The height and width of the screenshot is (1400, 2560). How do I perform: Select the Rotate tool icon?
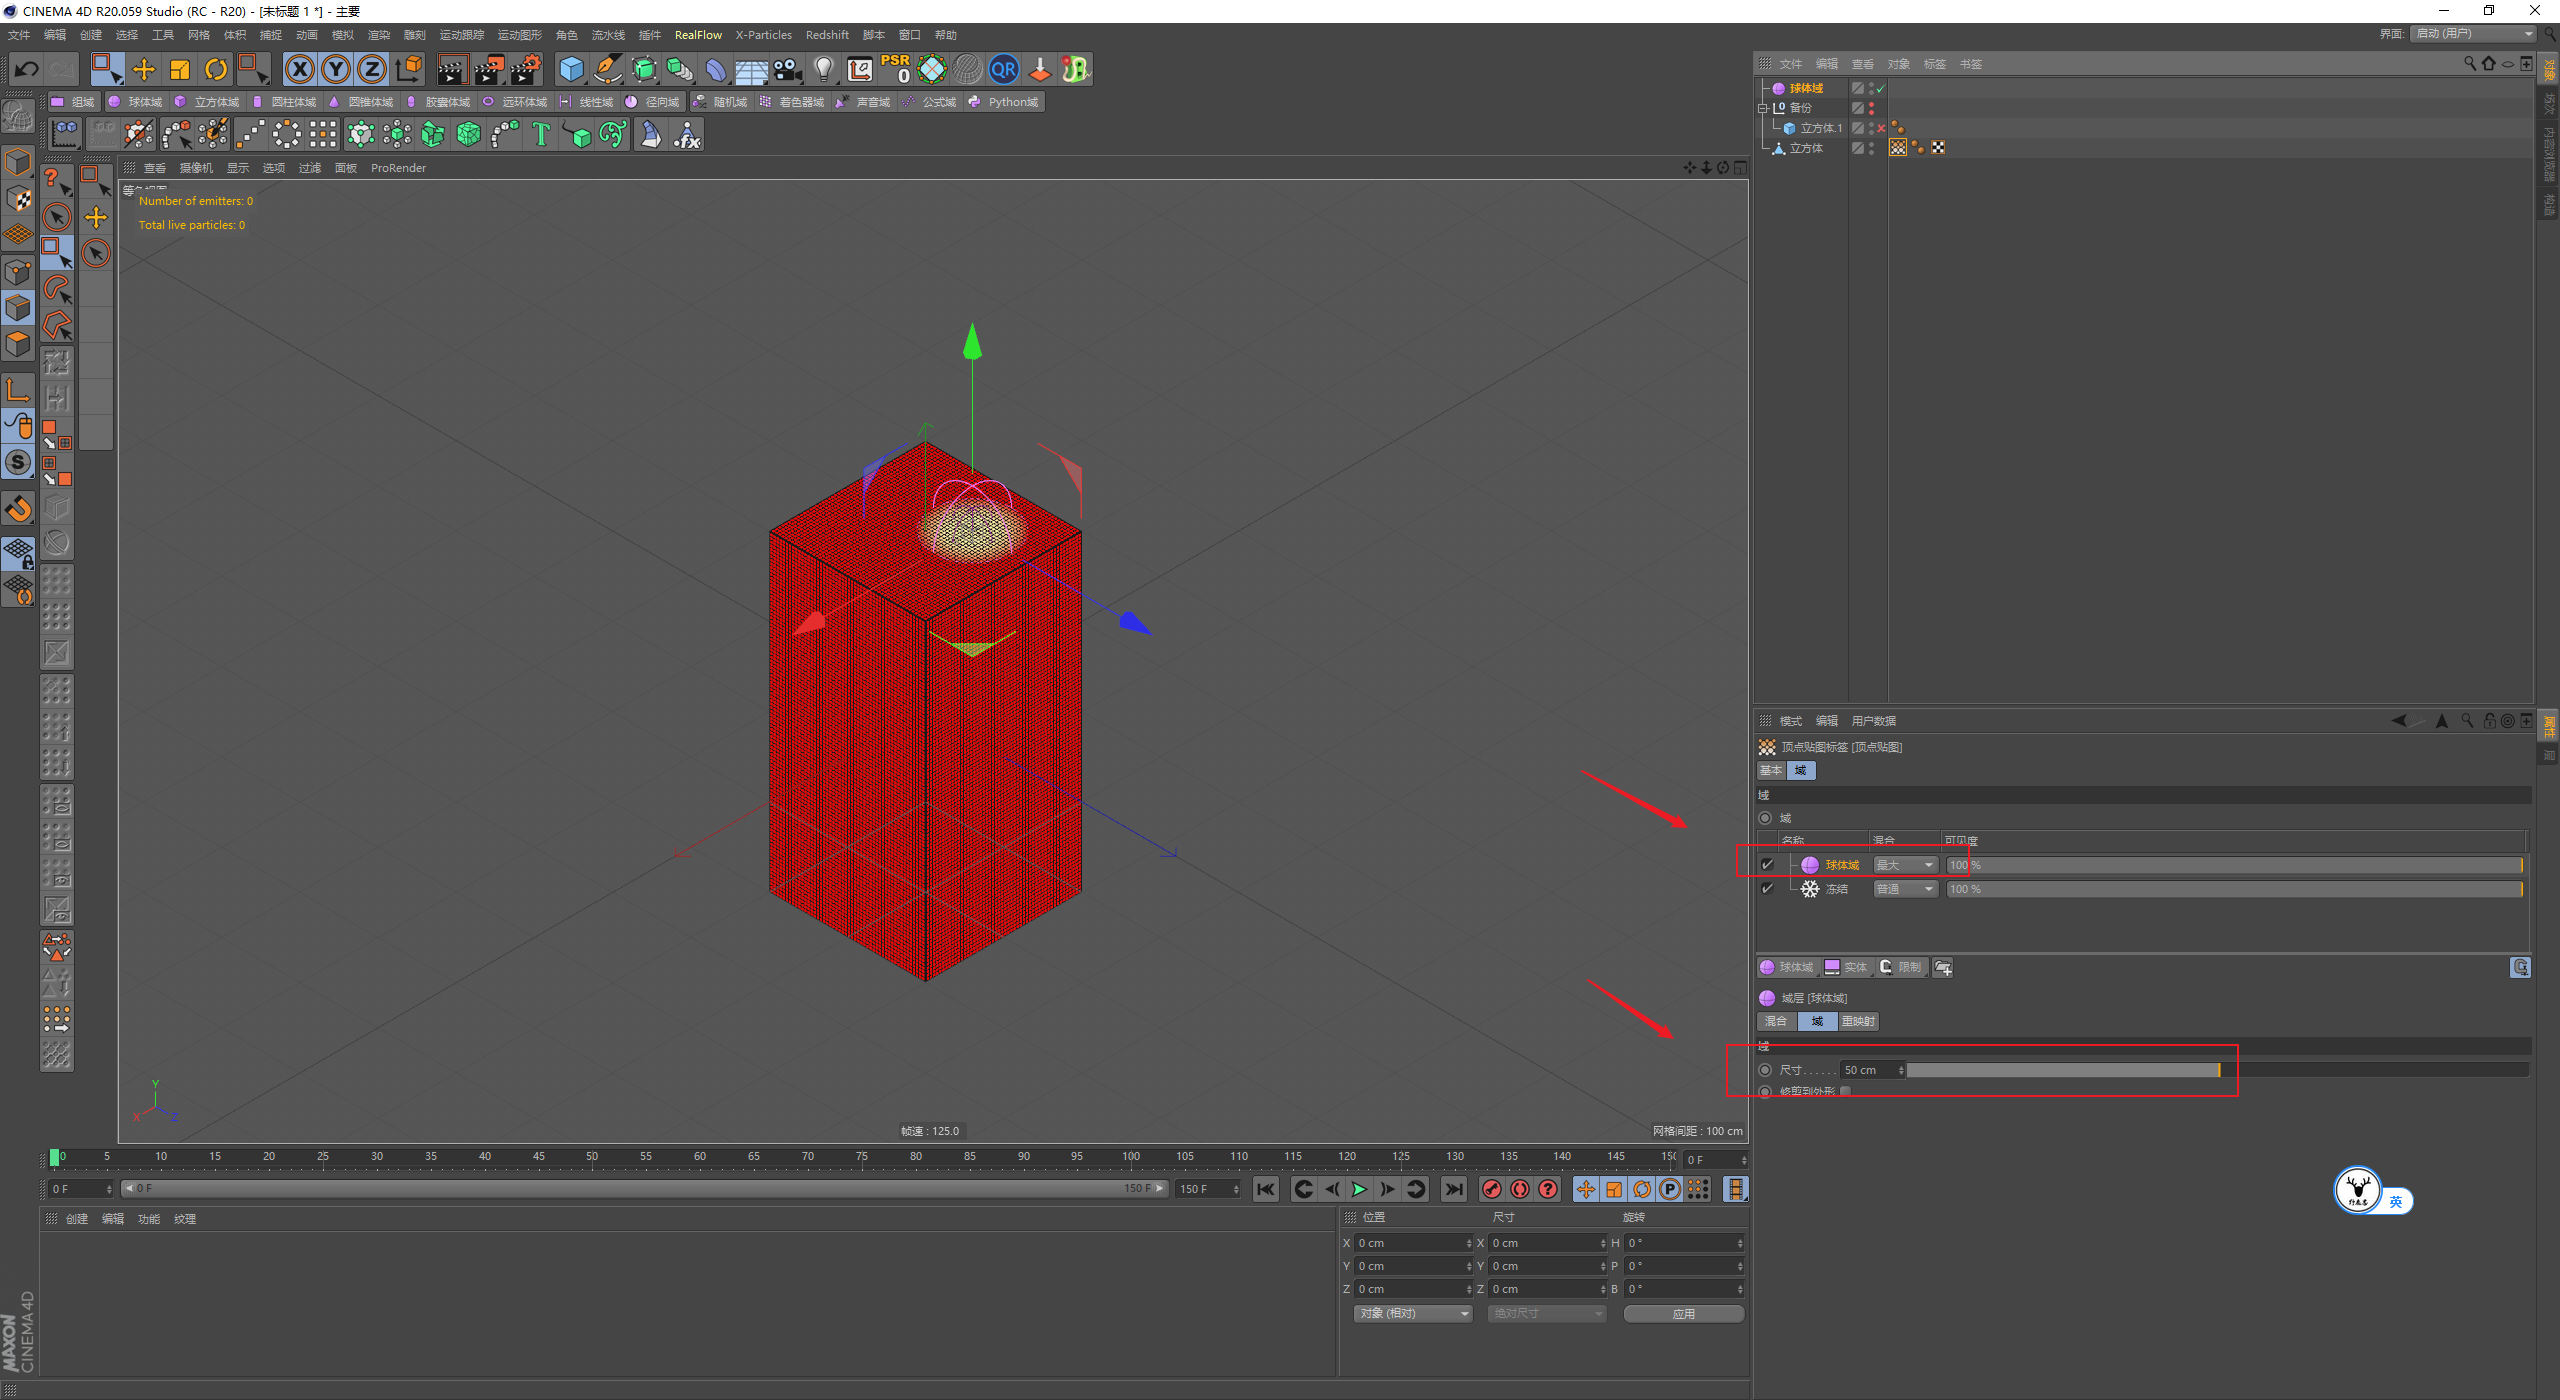tap(216, 69)
